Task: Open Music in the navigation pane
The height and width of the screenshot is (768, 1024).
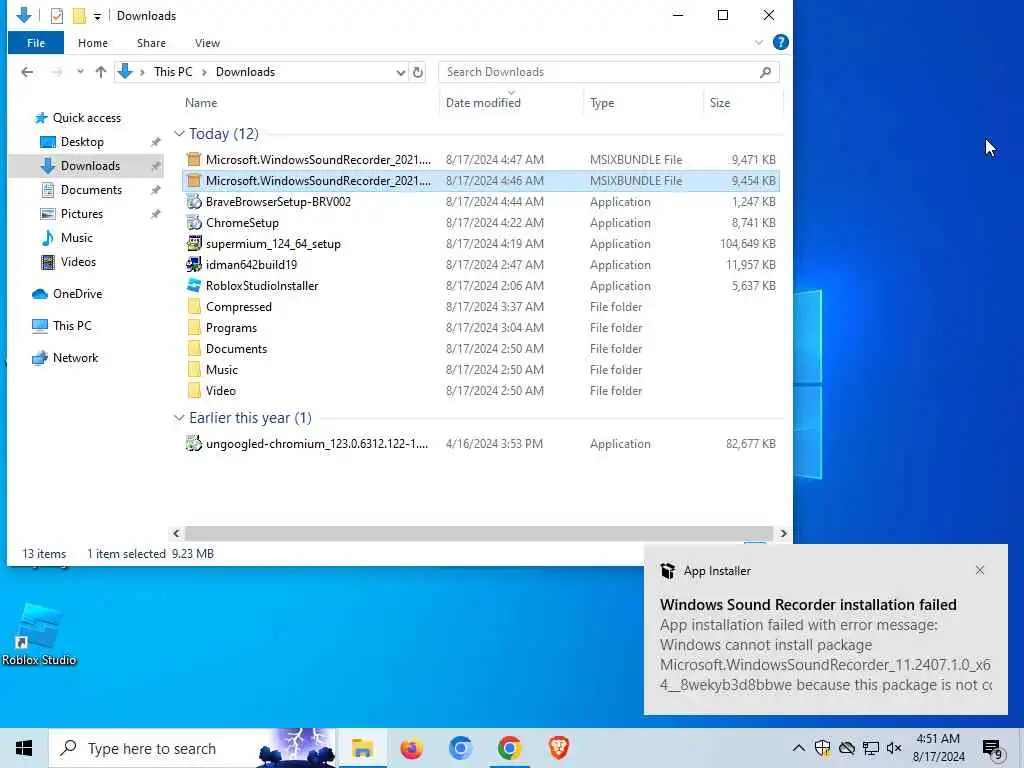Action: pyautogui.click(x=76, y=238)
